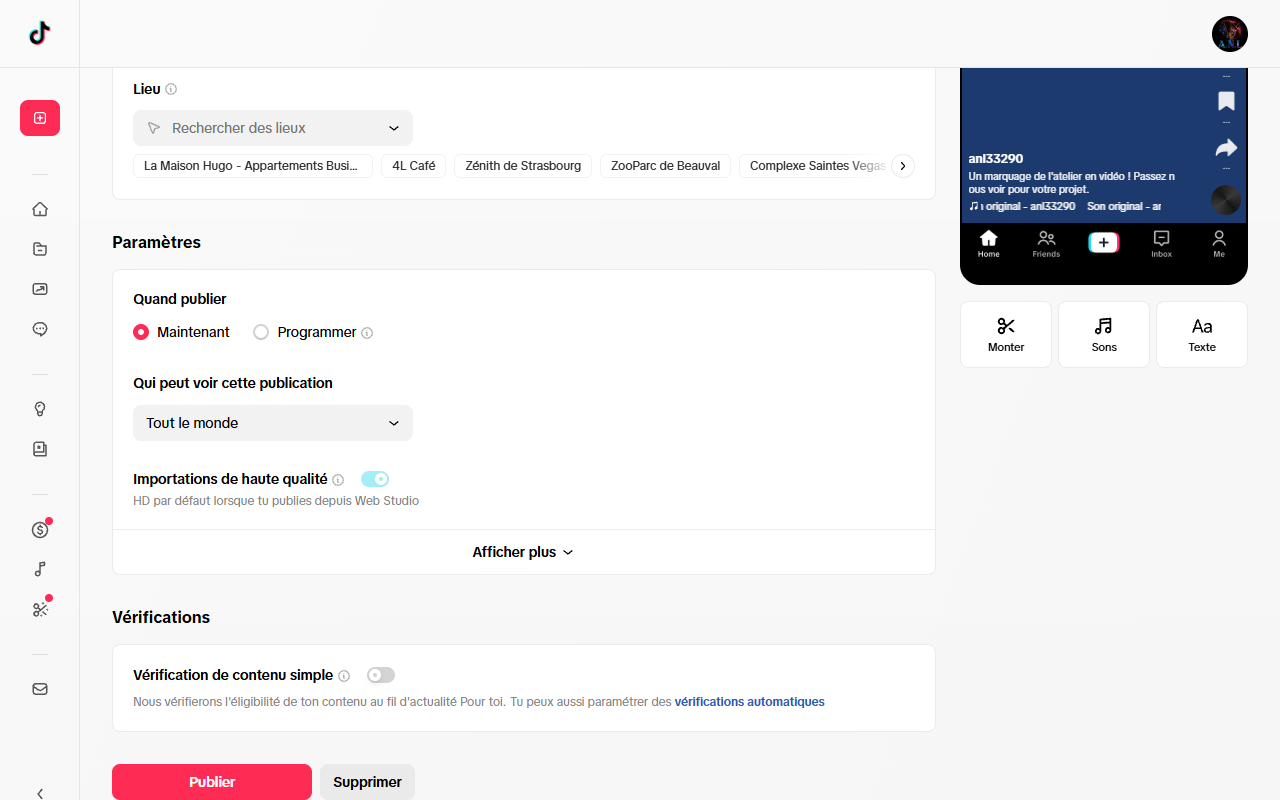Image resolution: width=1280 pixels, height=800 pixels.
Task: Select the Maintenant radio option
Action: click(141, 332)
